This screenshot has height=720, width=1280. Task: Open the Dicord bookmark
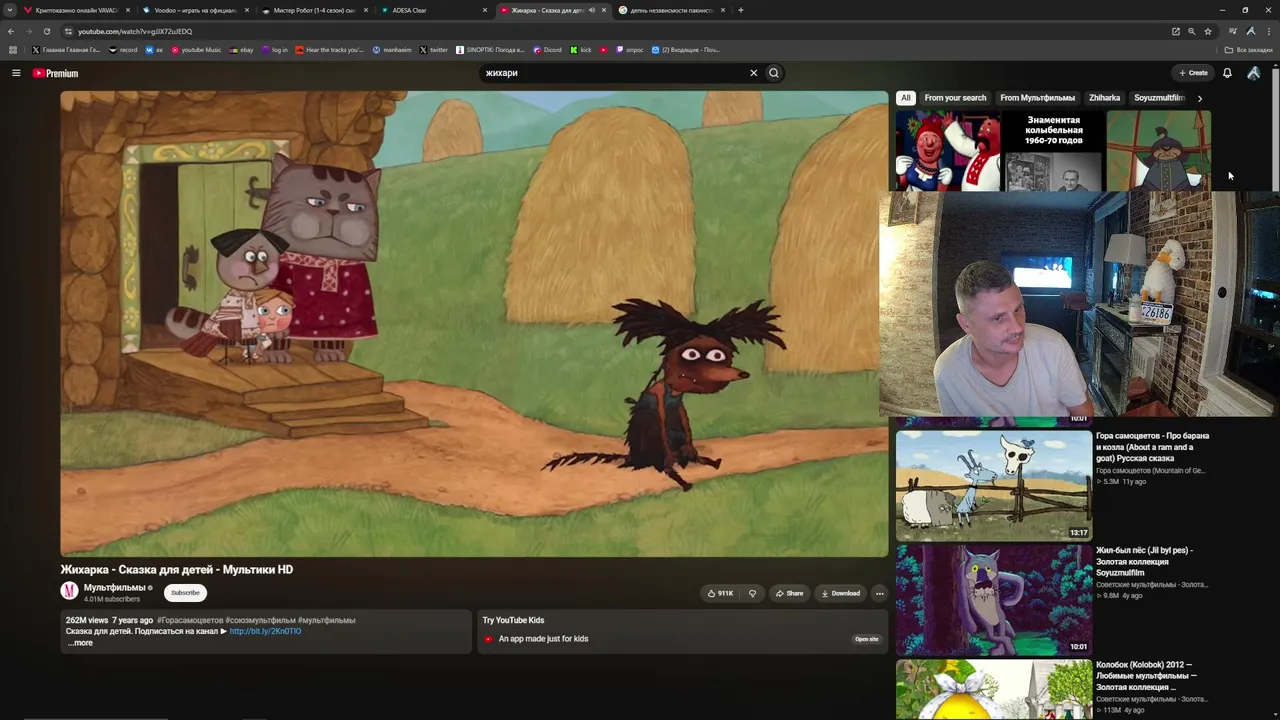coord(547,50)
